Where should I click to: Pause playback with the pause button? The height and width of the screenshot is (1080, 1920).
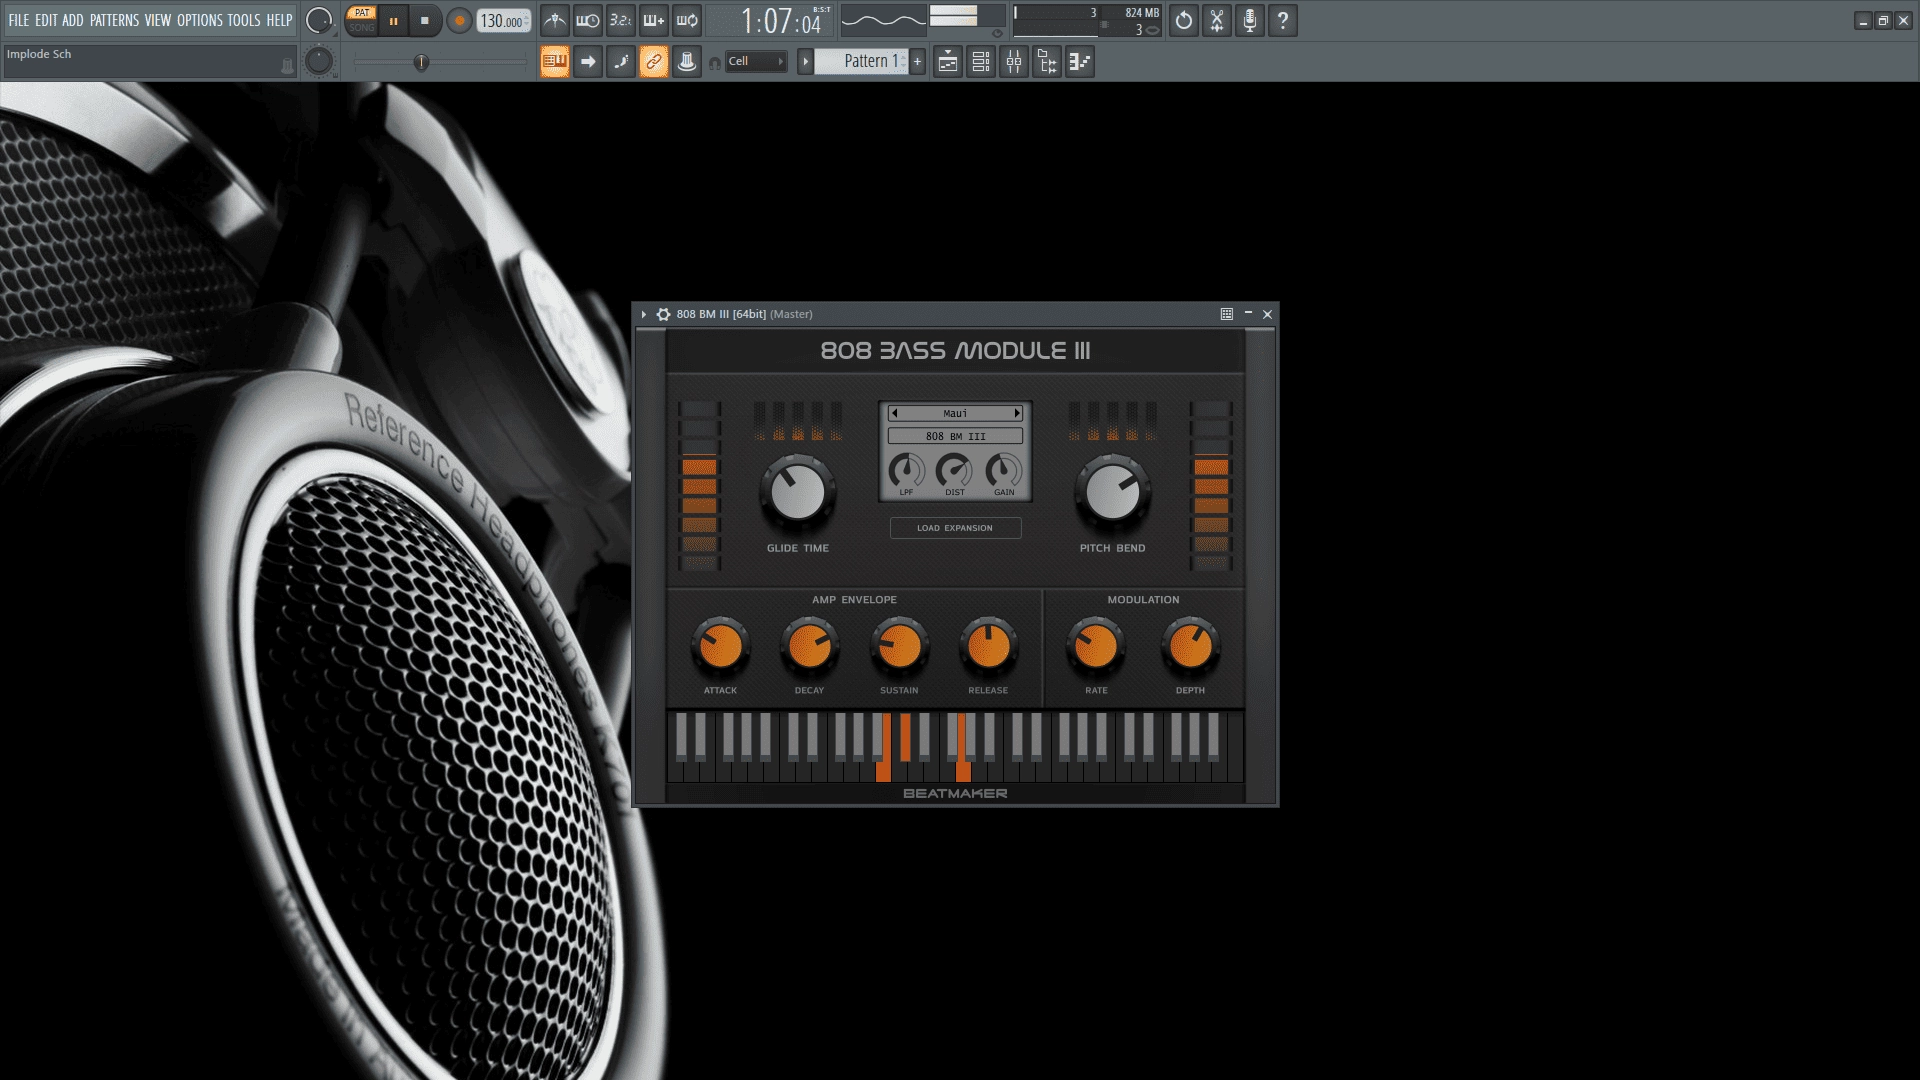[x=394, y=20]
